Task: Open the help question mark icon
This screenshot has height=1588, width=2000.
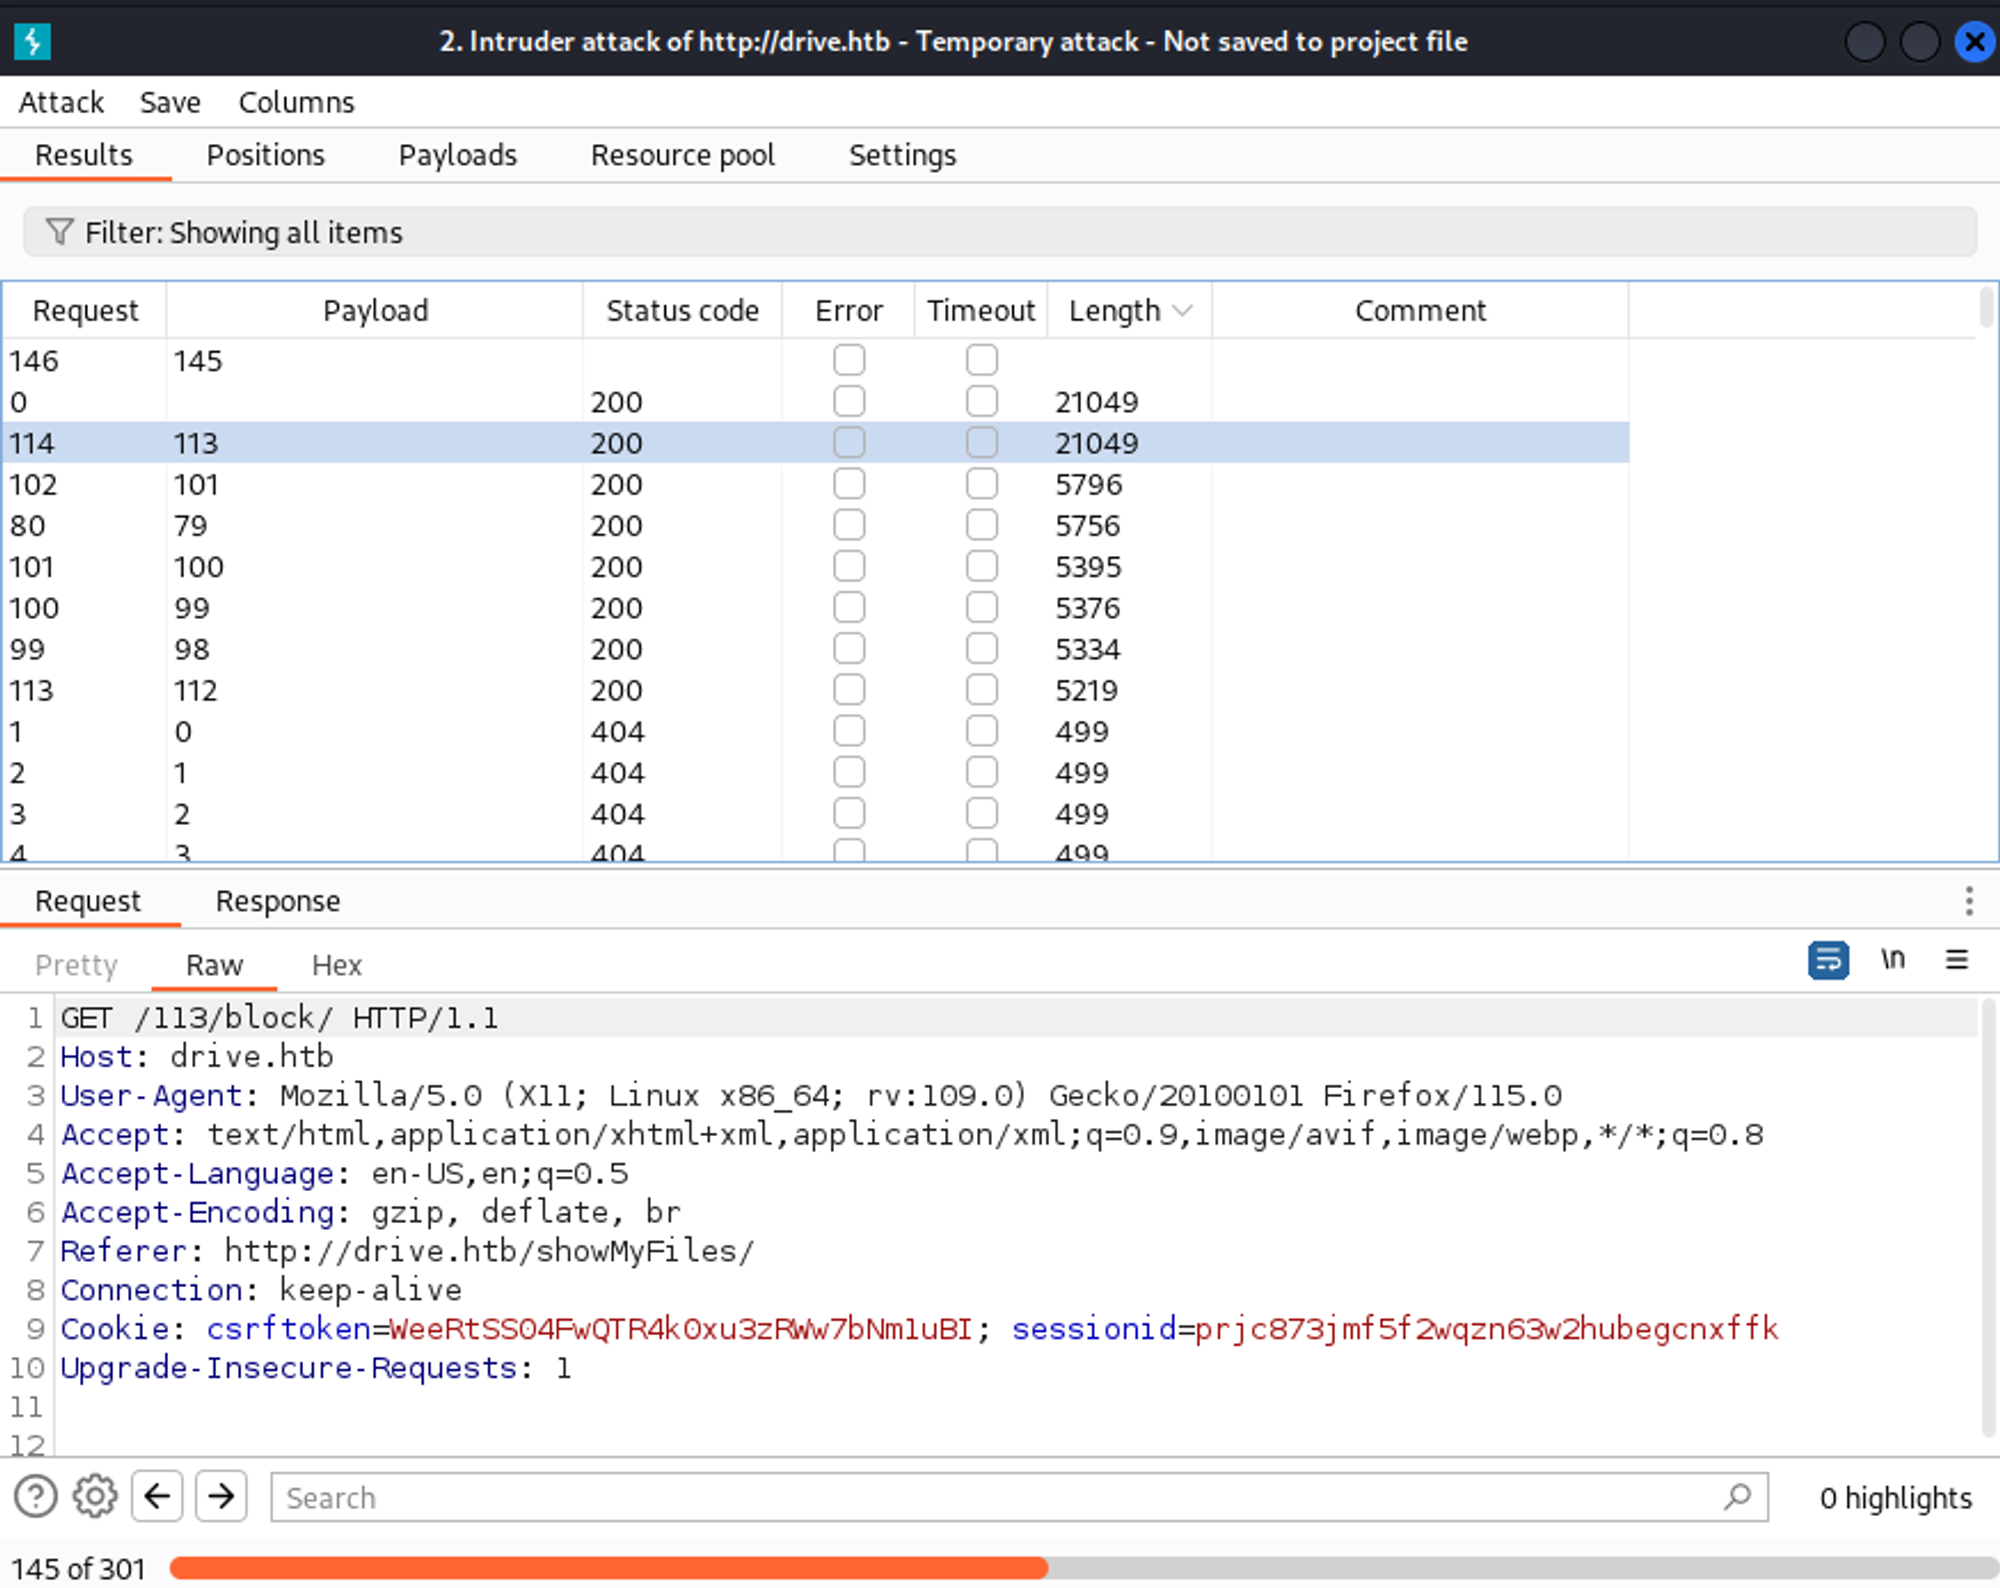Action: [x=36, y=1497]
